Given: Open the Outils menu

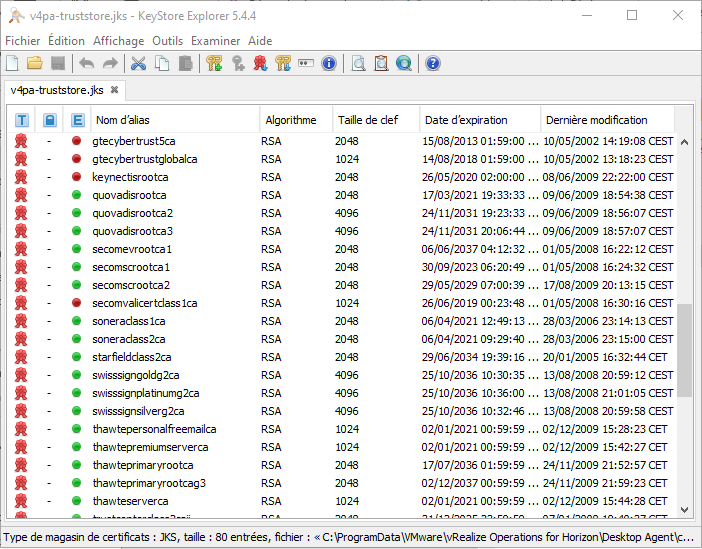Looking at the screenshot, I should [167, 41].
